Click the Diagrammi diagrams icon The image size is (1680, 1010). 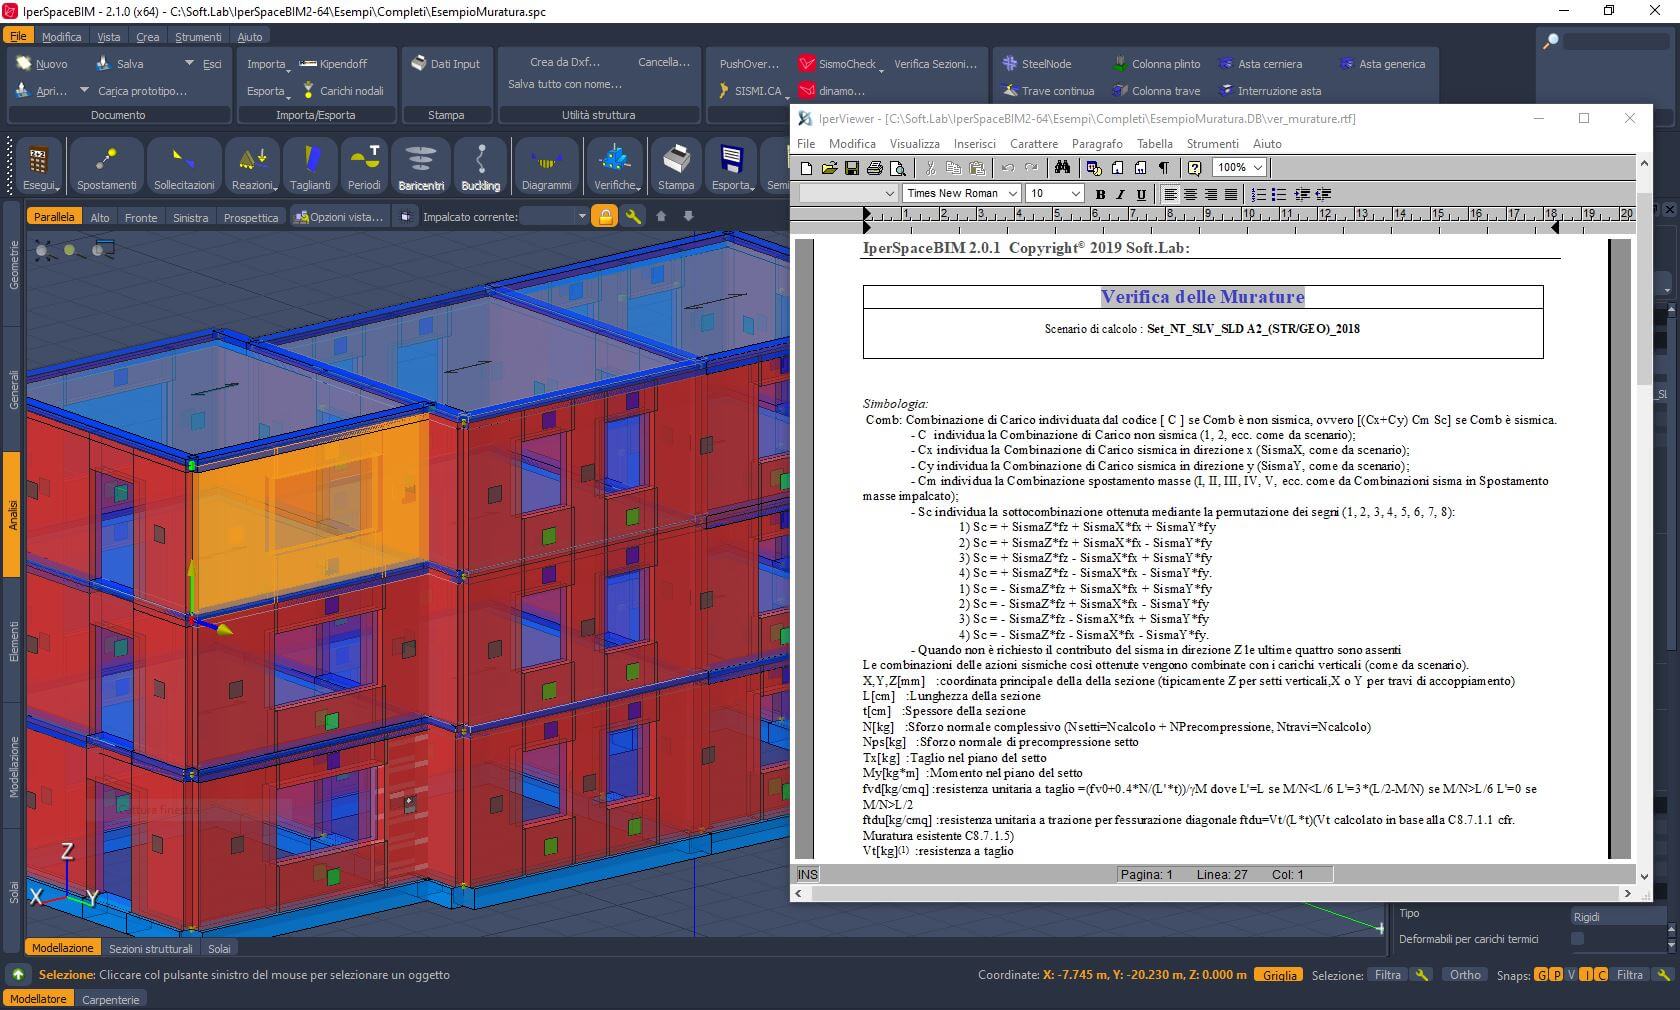(546, 166)
